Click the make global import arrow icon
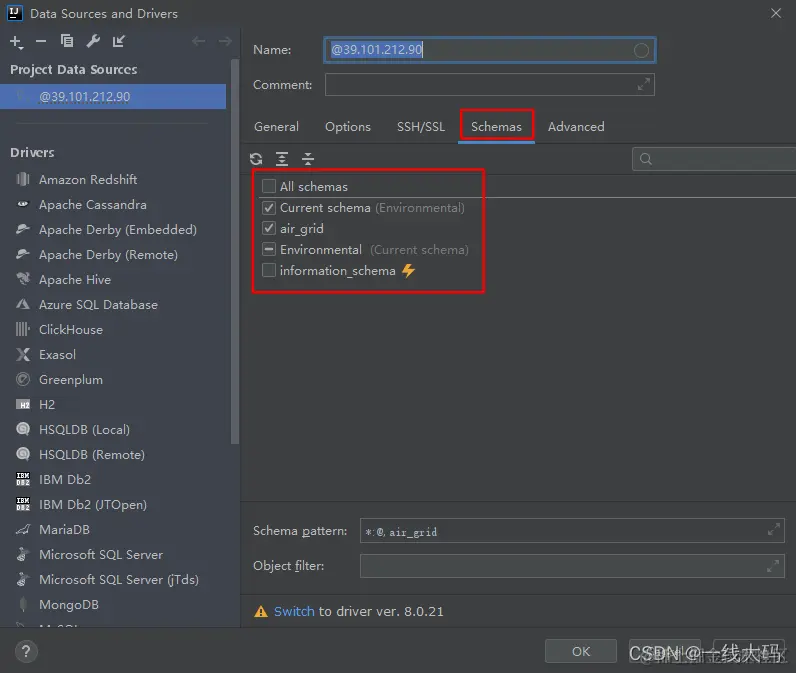 119,41
